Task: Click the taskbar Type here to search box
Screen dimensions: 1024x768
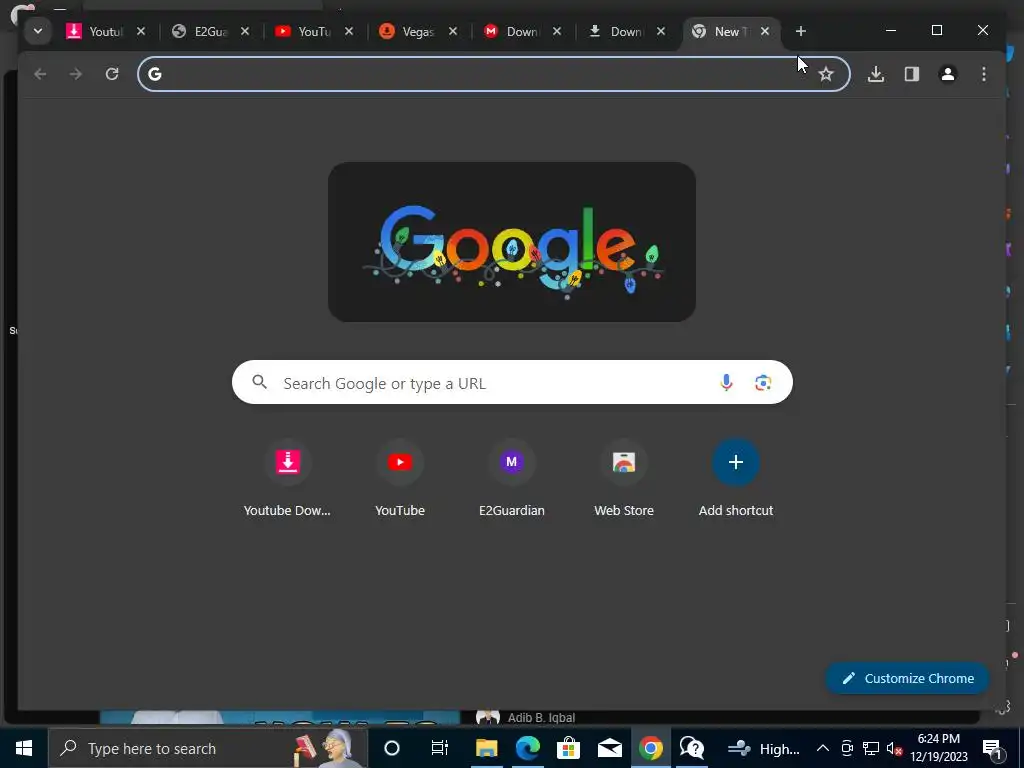Action: (x=208, y=748)
